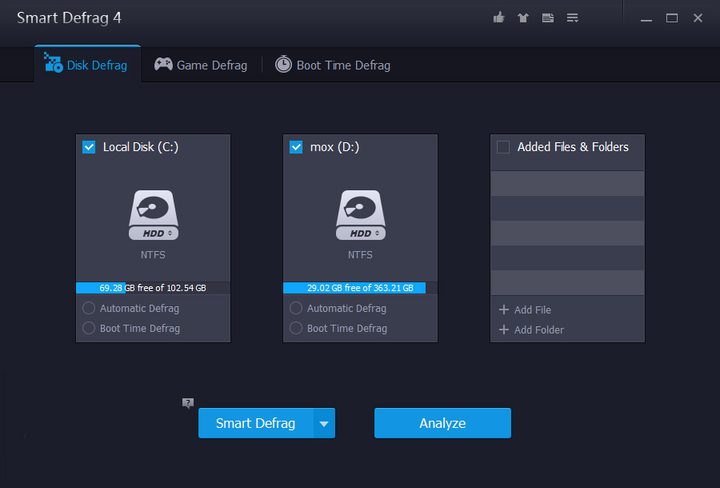Screen dimensions: 720x488
Task: Click the Added Files & Folders heading
Action: [x=573, y=147]
